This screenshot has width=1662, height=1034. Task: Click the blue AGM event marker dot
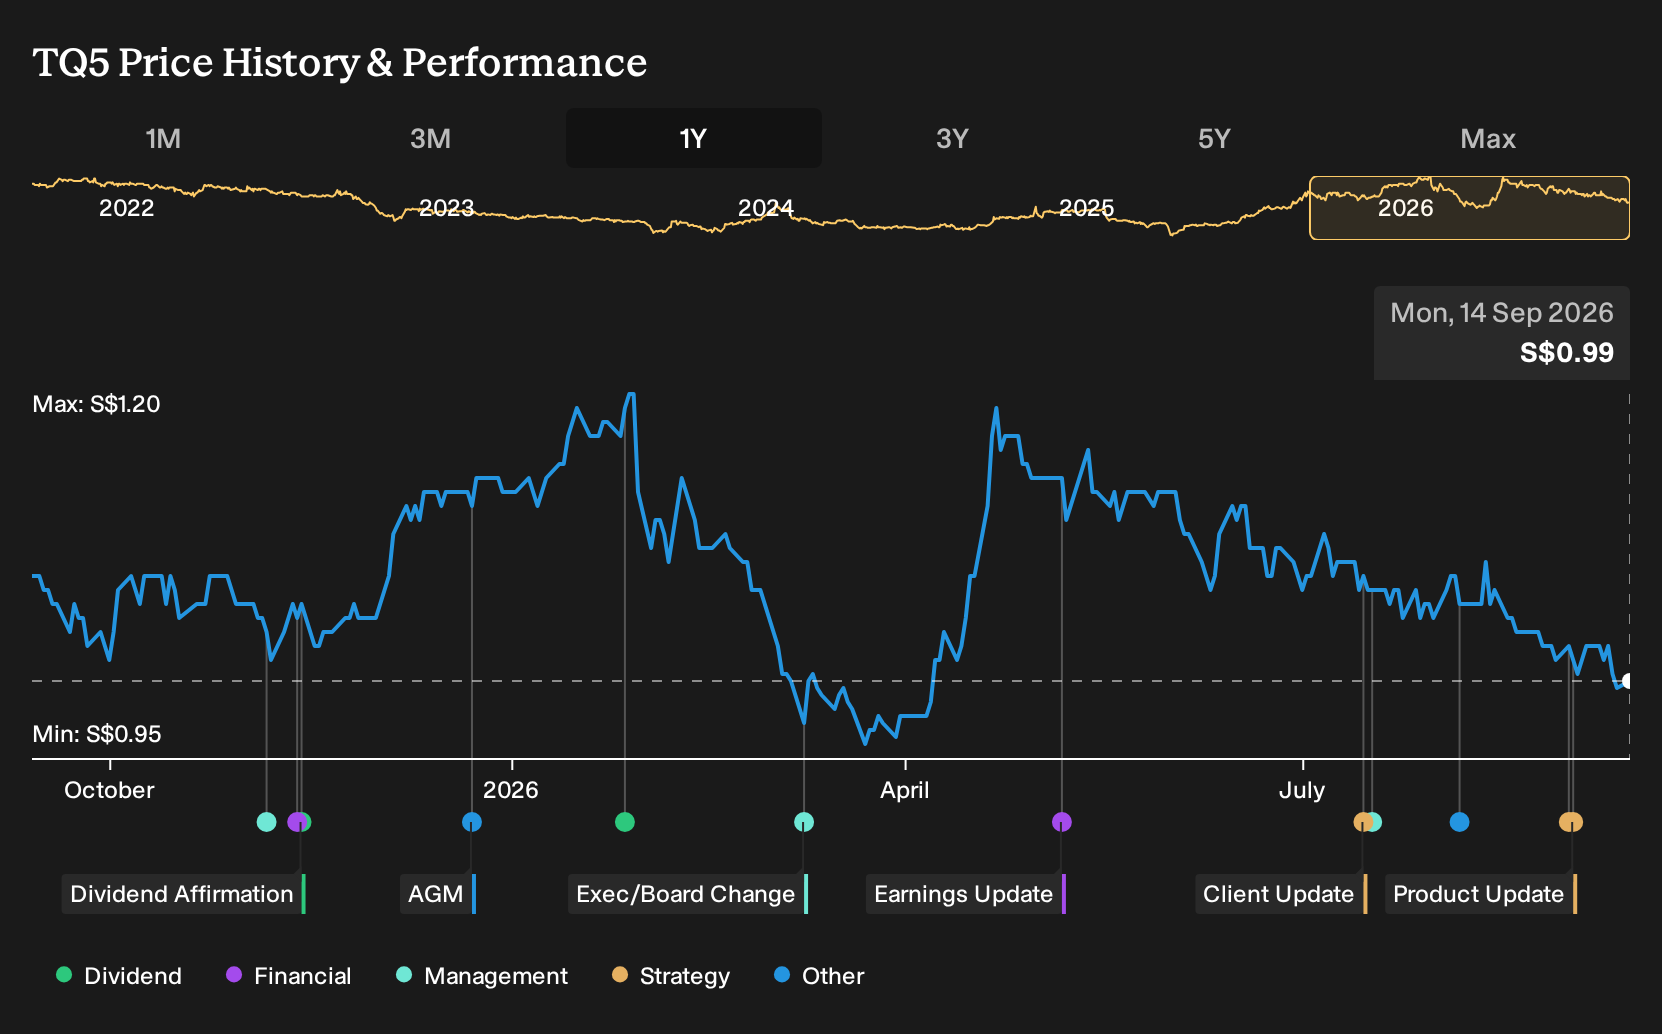coord(472,822)
